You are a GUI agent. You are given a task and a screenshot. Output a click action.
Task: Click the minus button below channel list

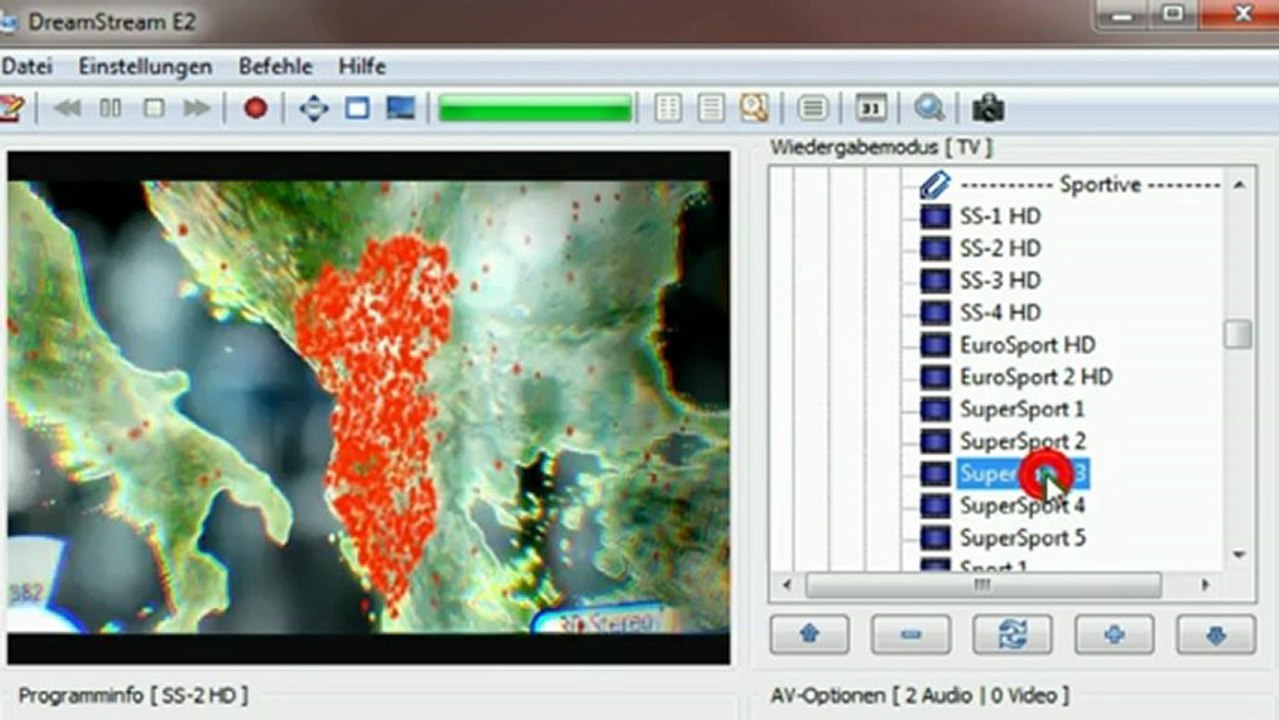click(x=911, y=634)
